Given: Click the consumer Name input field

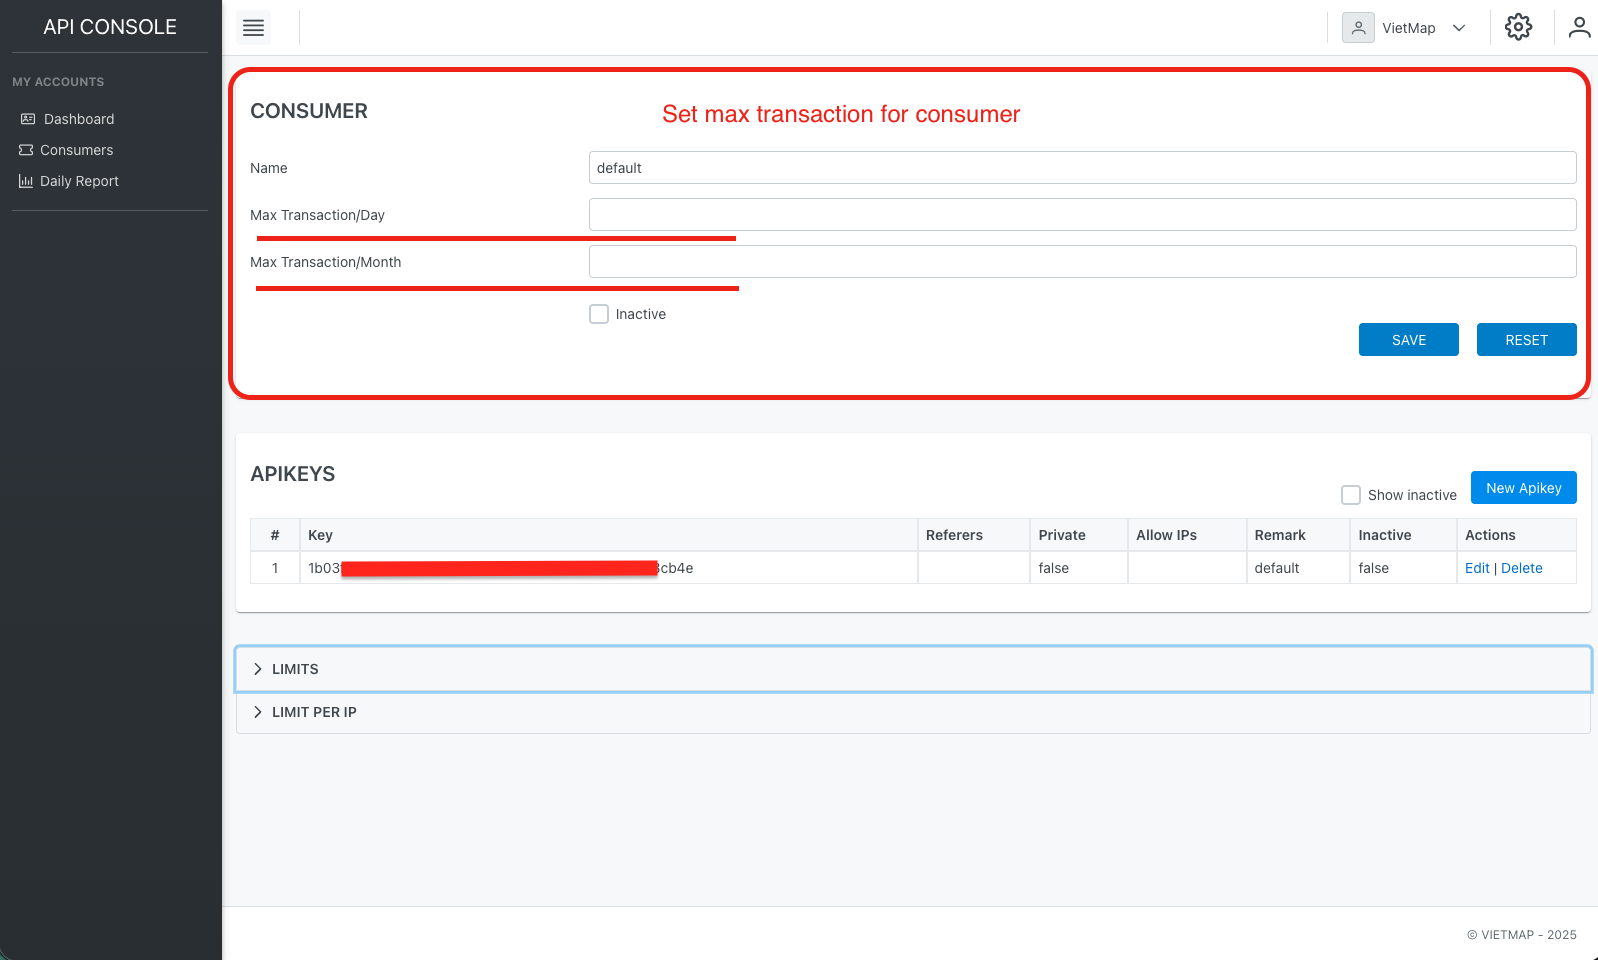Looking at the screenshot, I should (1082, 168).
